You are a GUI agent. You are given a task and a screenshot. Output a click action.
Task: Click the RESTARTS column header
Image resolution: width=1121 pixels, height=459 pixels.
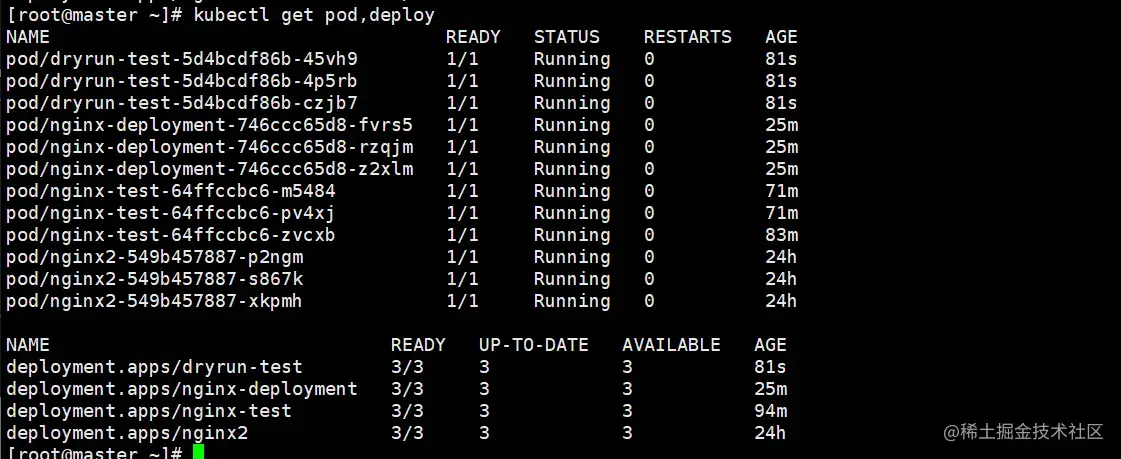click(688, 37)
